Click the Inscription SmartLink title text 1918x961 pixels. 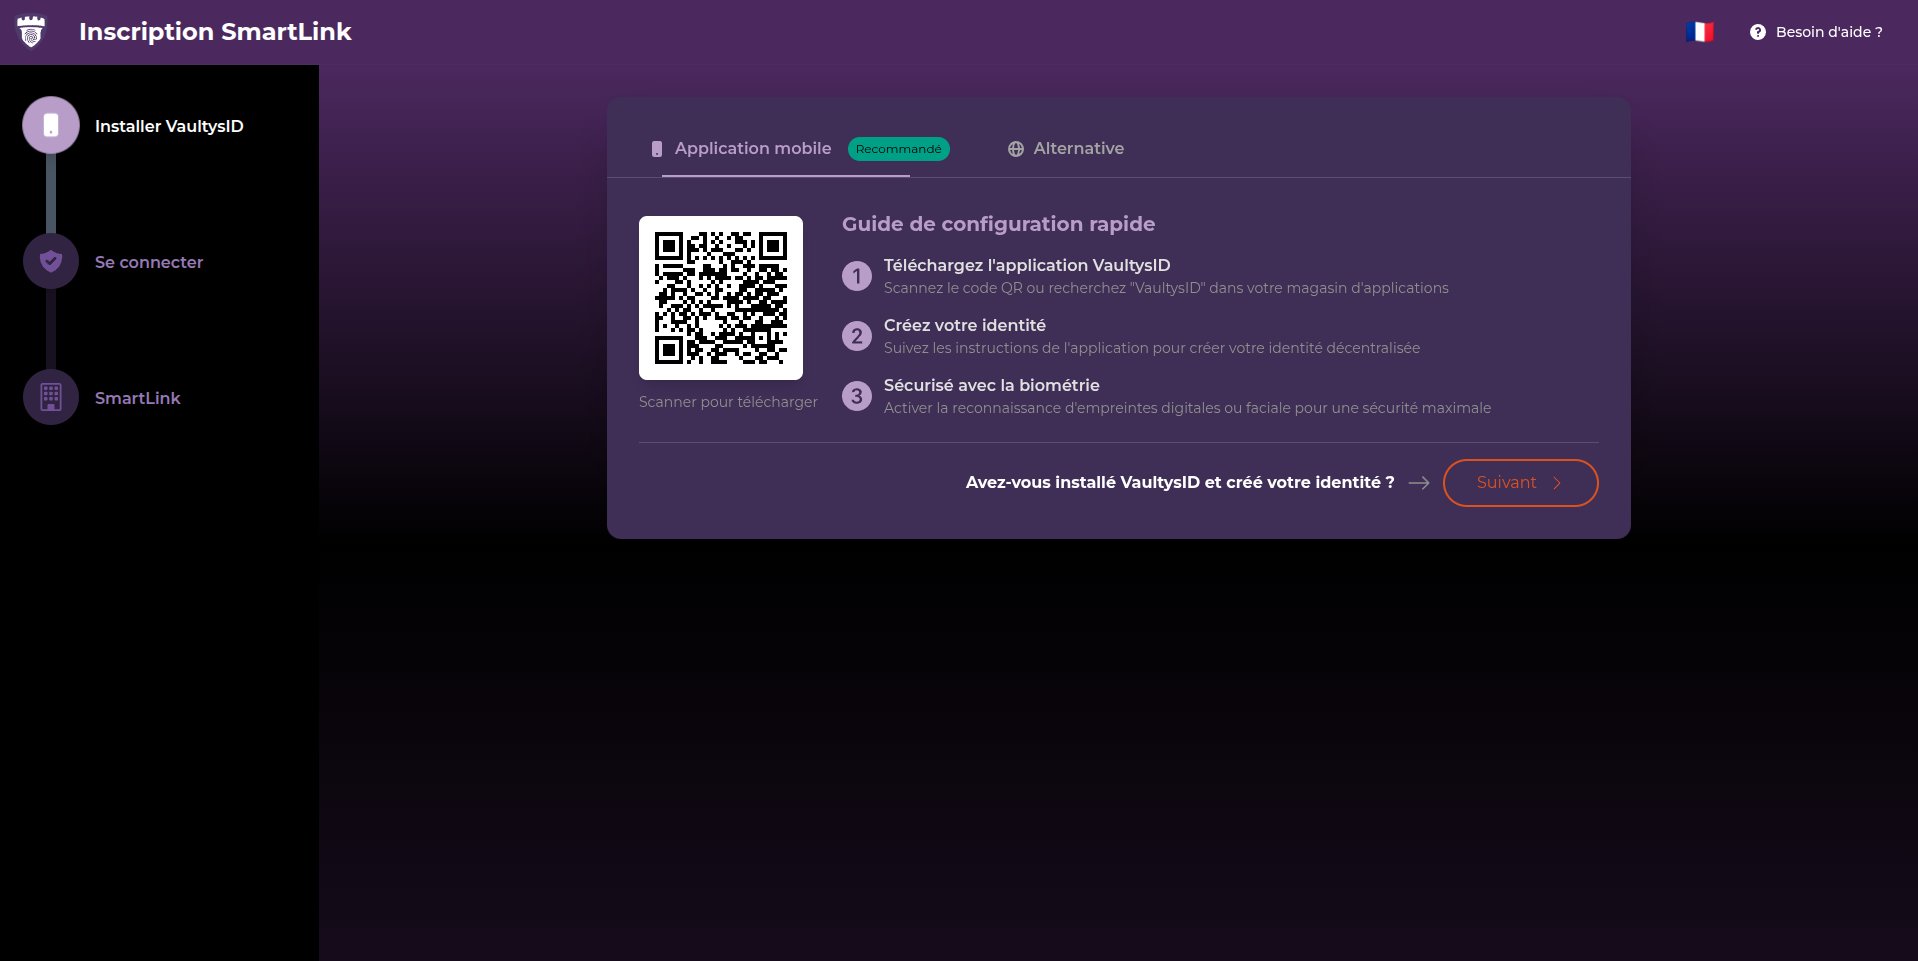pos(214,31)
